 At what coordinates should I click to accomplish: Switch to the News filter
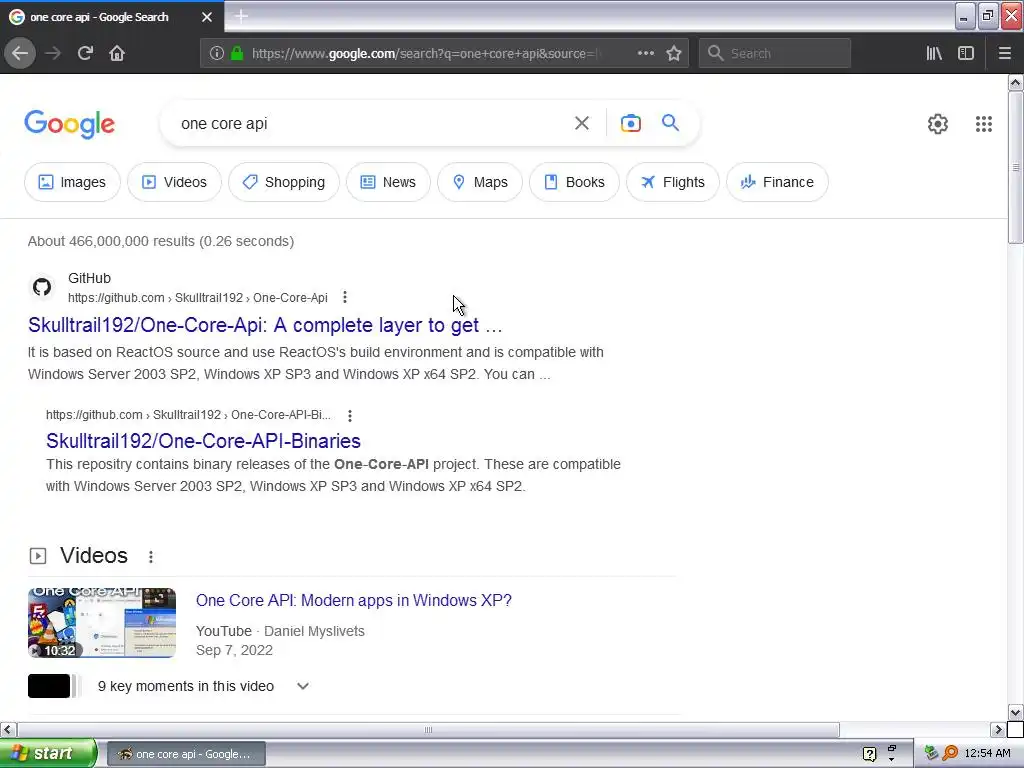tap(388, 182)
